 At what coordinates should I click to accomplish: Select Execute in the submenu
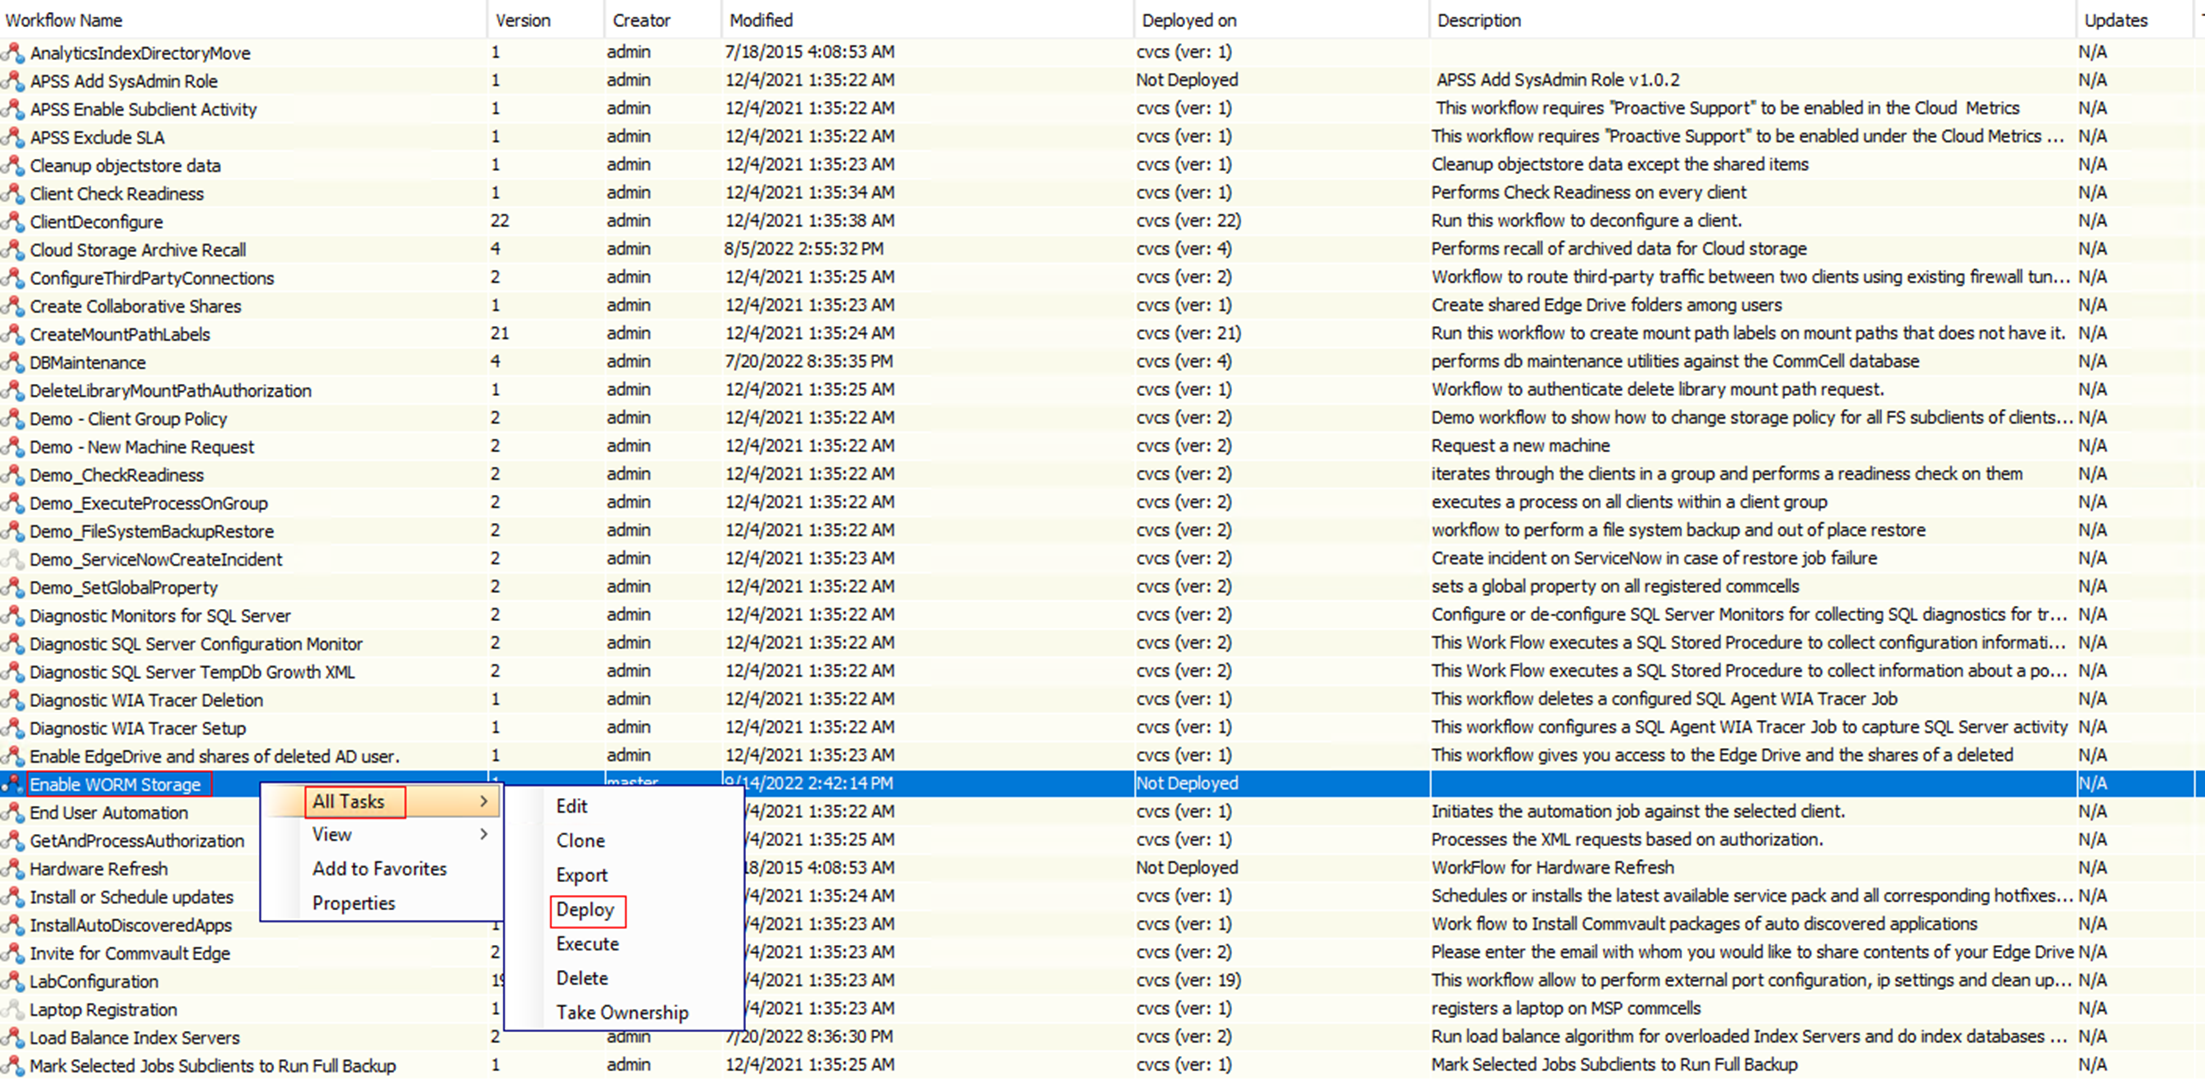pyautogui.click(x=588, y=944)
